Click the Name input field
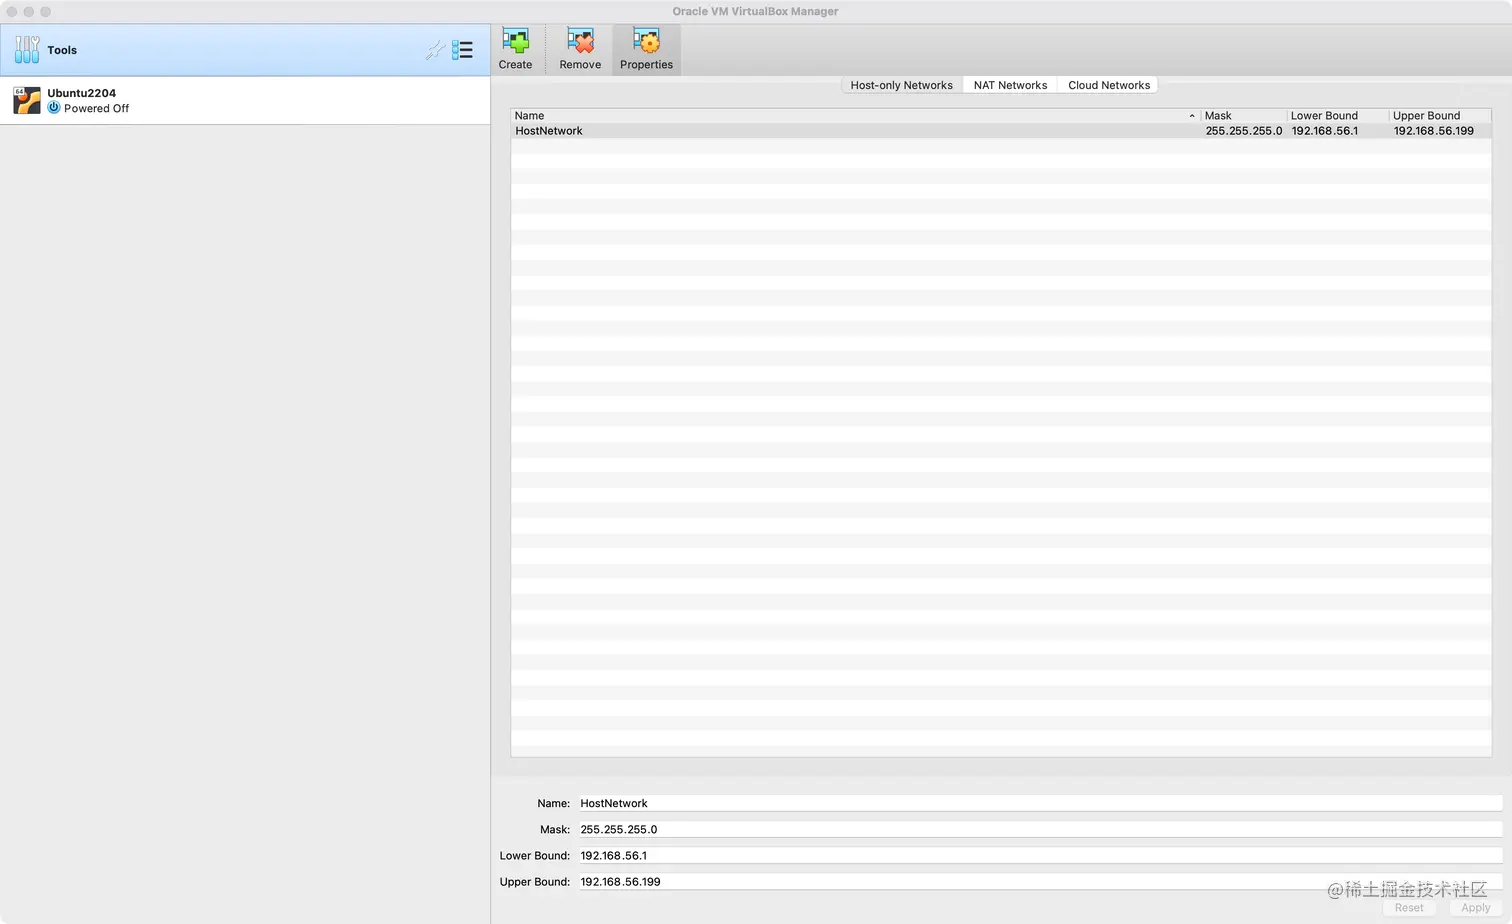The image size is (1512, 924). click(1039, 803)
